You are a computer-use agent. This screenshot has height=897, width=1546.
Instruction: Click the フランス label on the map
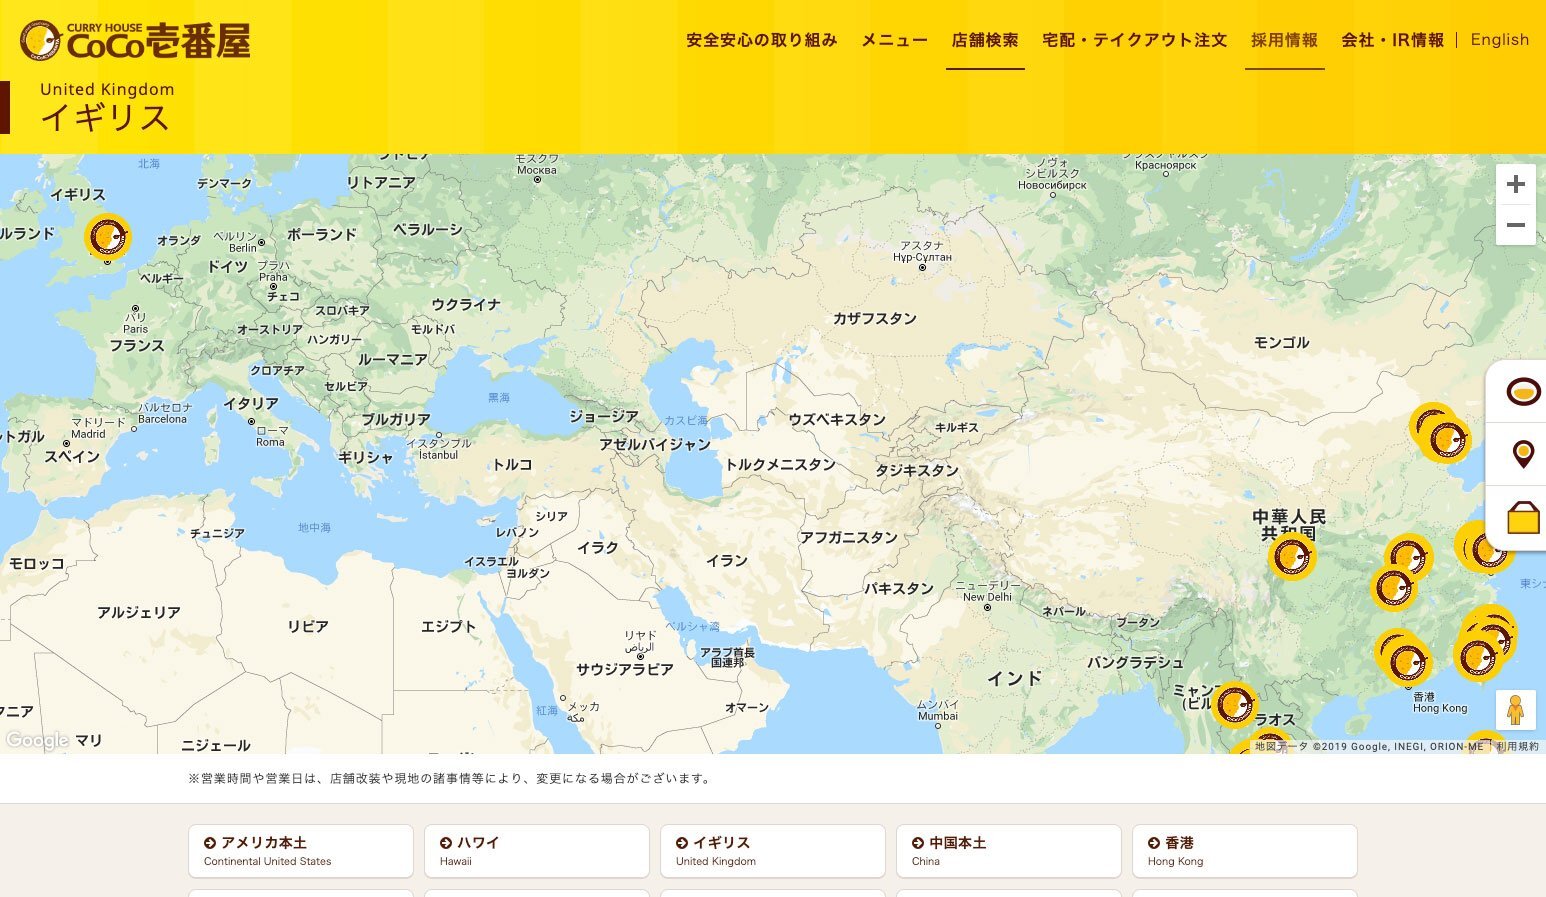tap(137, 345)
